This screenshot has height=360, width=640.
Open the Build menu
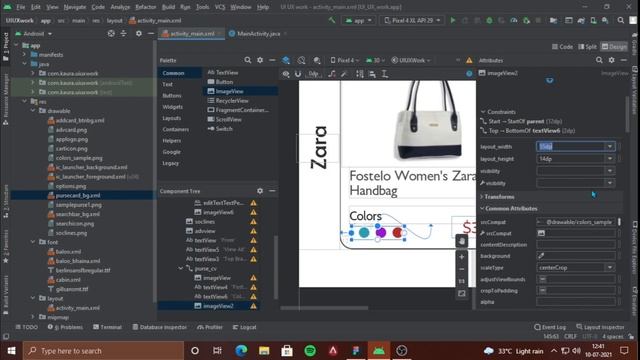pyautogui.click(x=168, y=7)
